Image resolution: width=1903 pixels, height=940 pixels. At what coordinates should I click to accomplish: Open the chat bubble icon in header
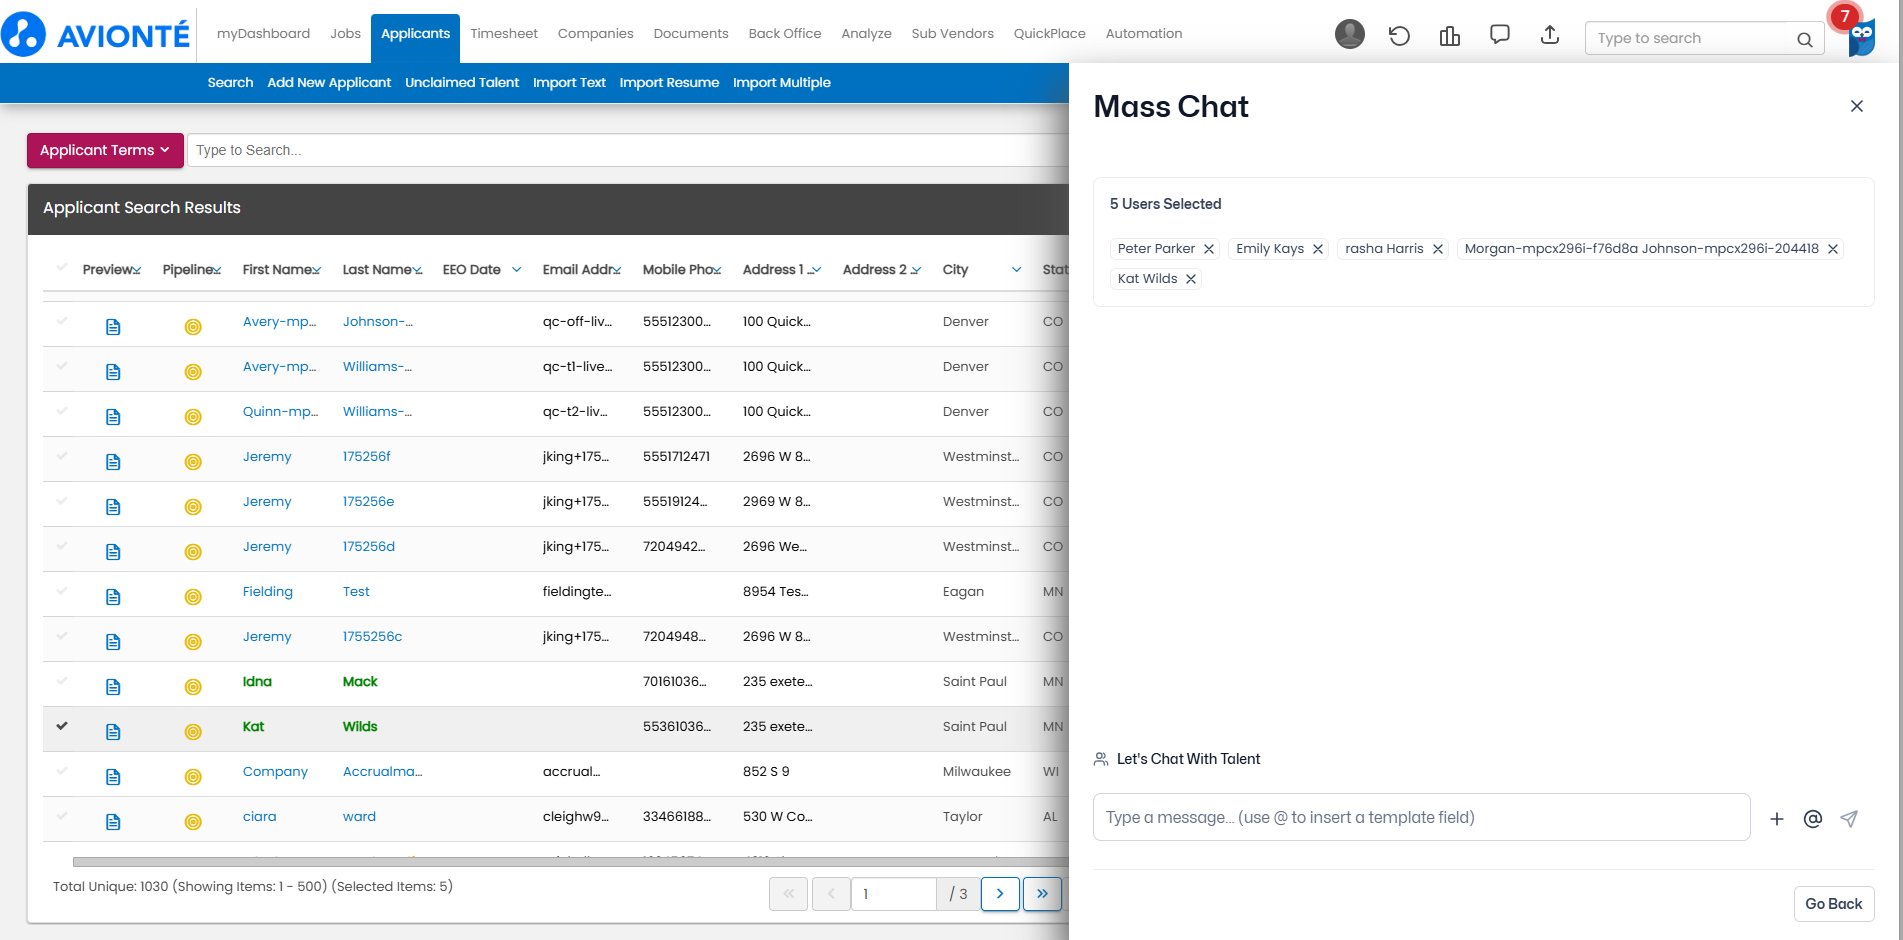1499,35
